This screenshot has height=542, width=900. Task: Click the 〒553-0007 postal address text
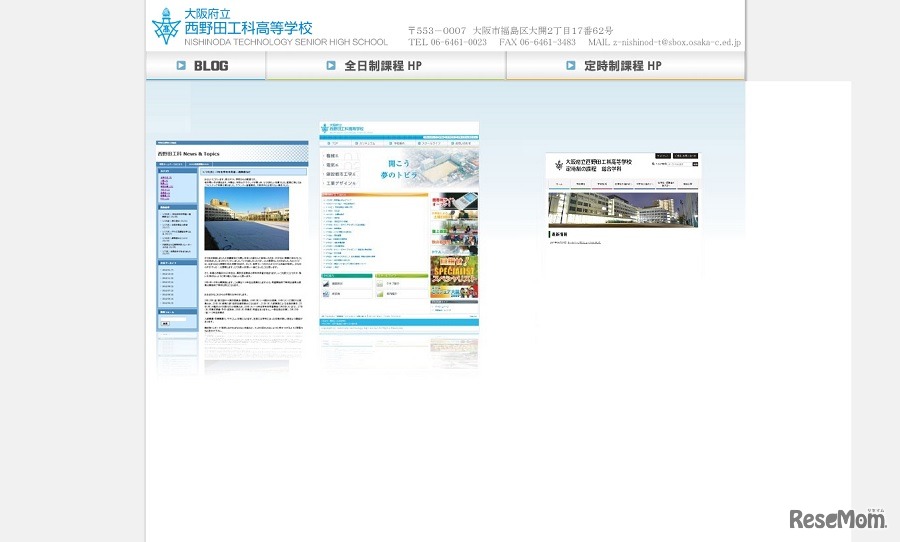(510, 30)
